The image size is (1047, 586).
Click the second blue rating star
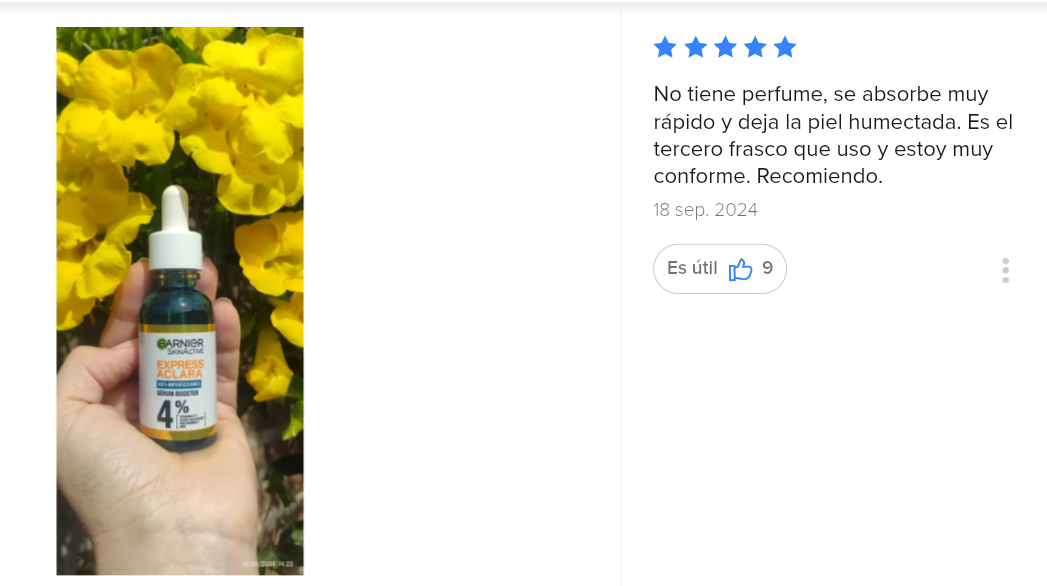click(x=695, y=47)
